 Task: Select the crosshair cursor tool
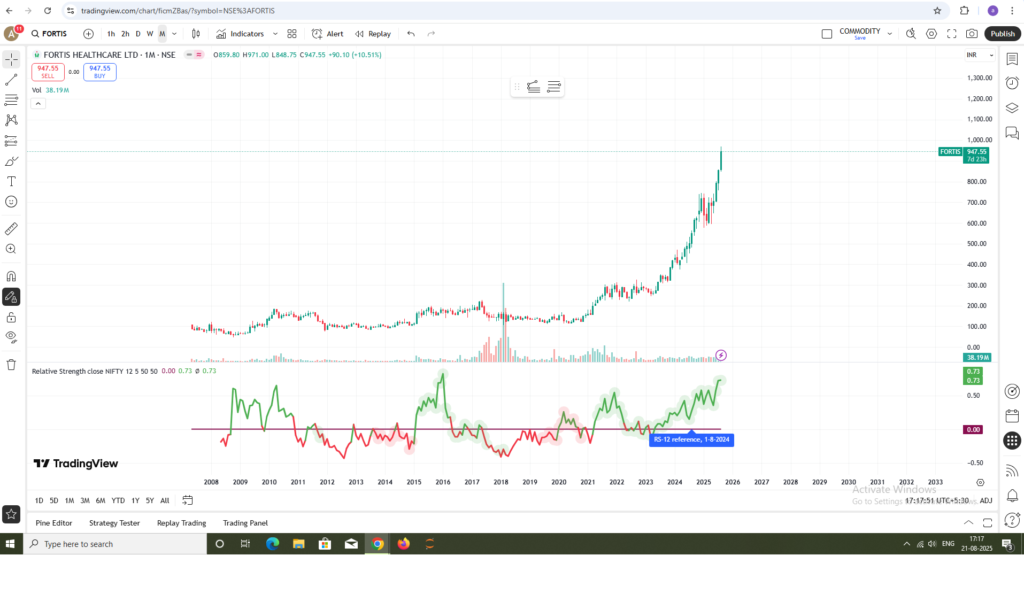tap(11, 59)
